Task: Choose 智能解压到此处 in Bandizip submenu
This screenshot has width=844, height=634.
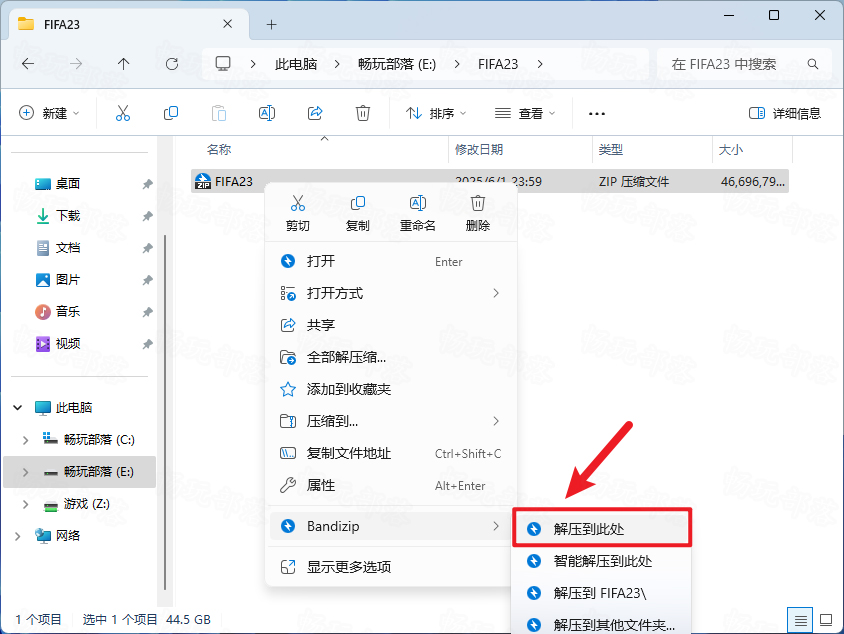Action: (x=602, y=561)
